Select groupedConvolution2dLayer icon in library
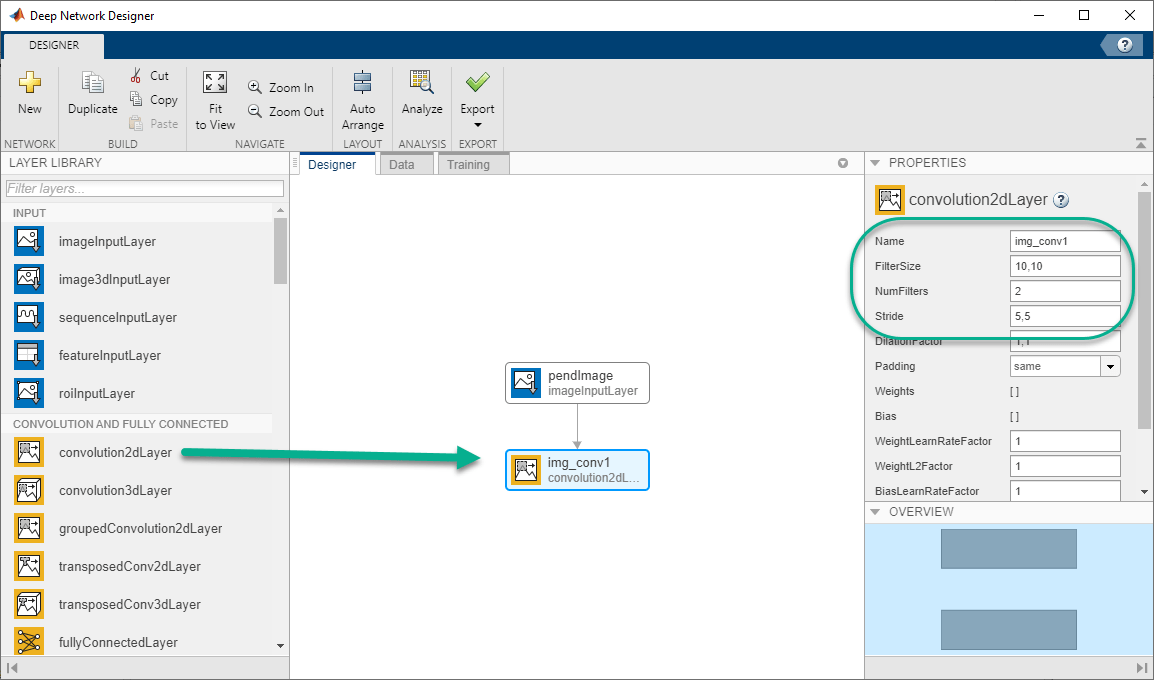The width and height of the screenshot is (1154, 680). [29, 528]
